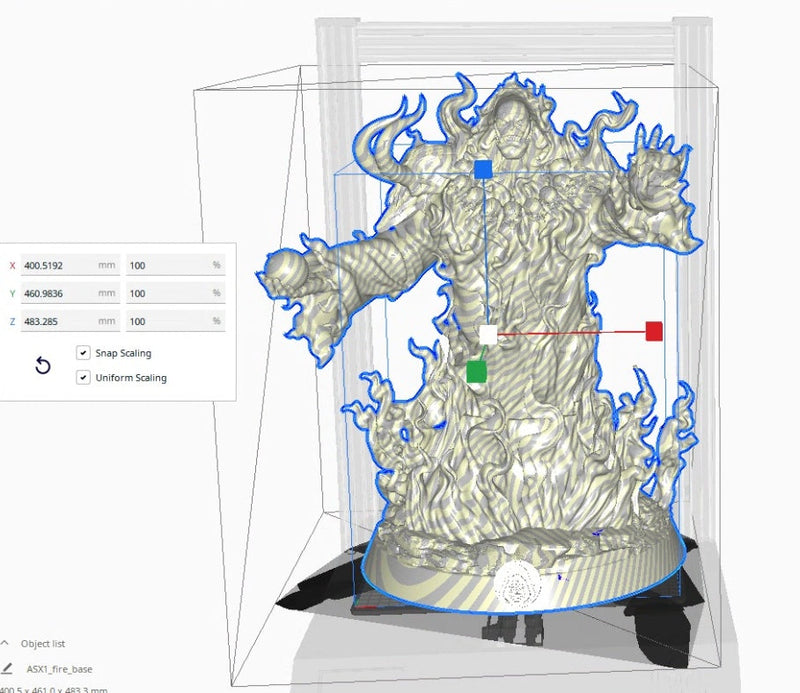Click the reset scale arrow icon

[x=43, y=366]
